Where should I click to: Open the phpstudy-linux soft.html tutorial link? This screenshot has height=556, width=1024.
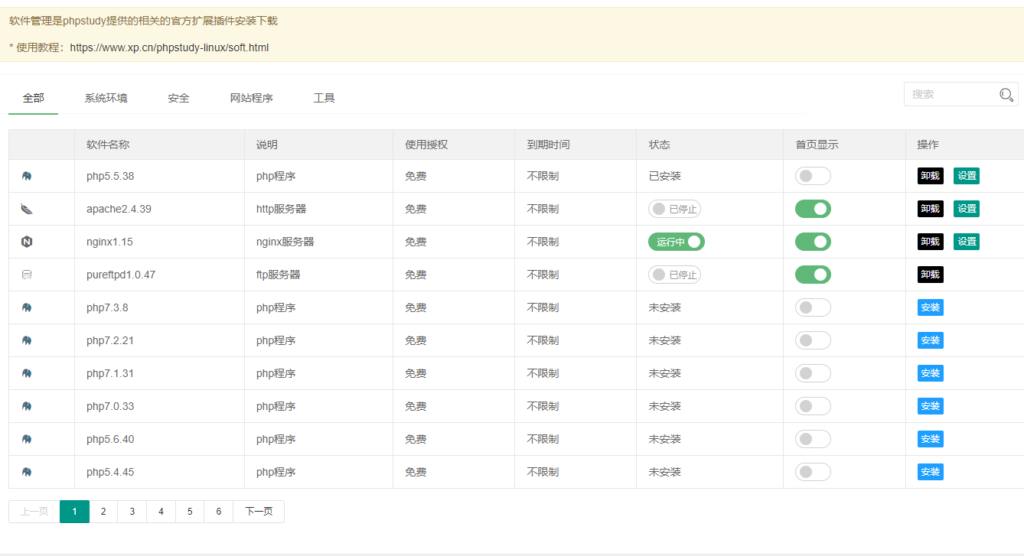[x=169, y=48]
